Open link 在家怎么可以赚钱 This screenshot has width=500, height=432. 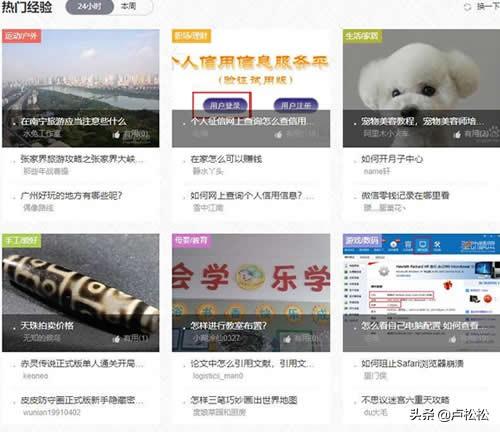point(226,159)
